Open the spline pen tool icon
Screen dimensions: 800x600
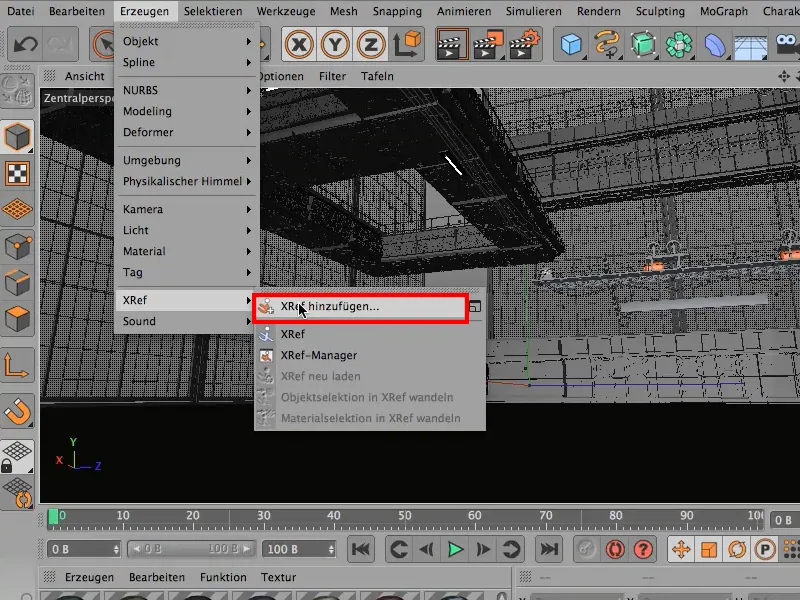tap(607, 45)
